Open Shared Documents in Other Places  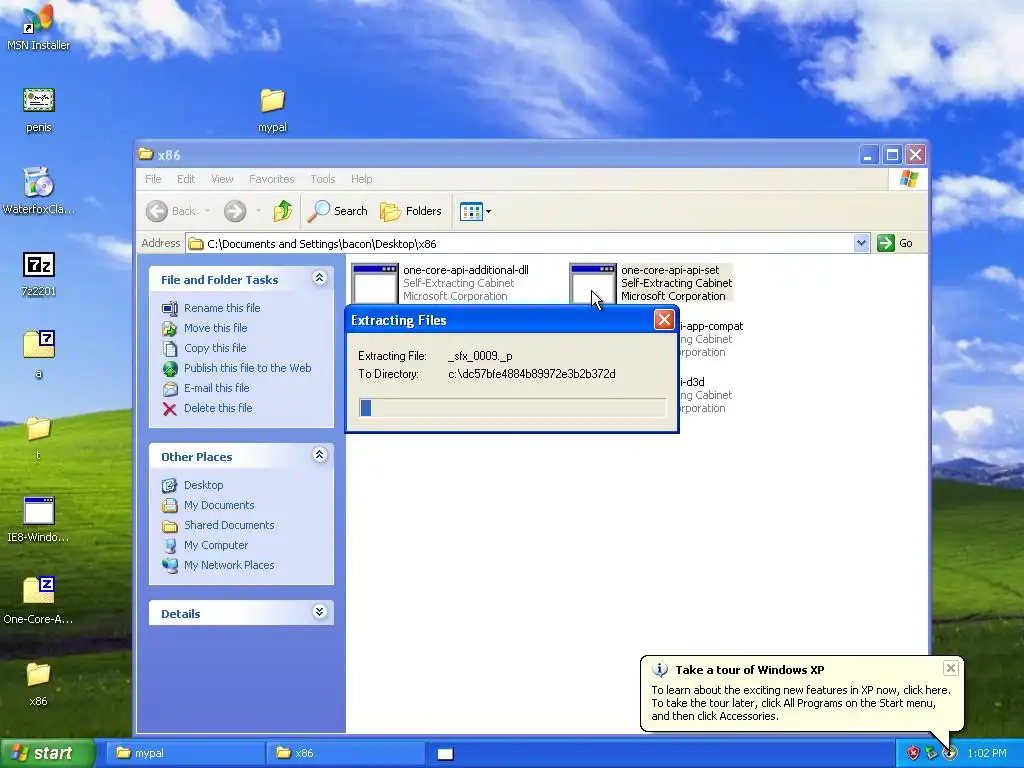[218, 525]
